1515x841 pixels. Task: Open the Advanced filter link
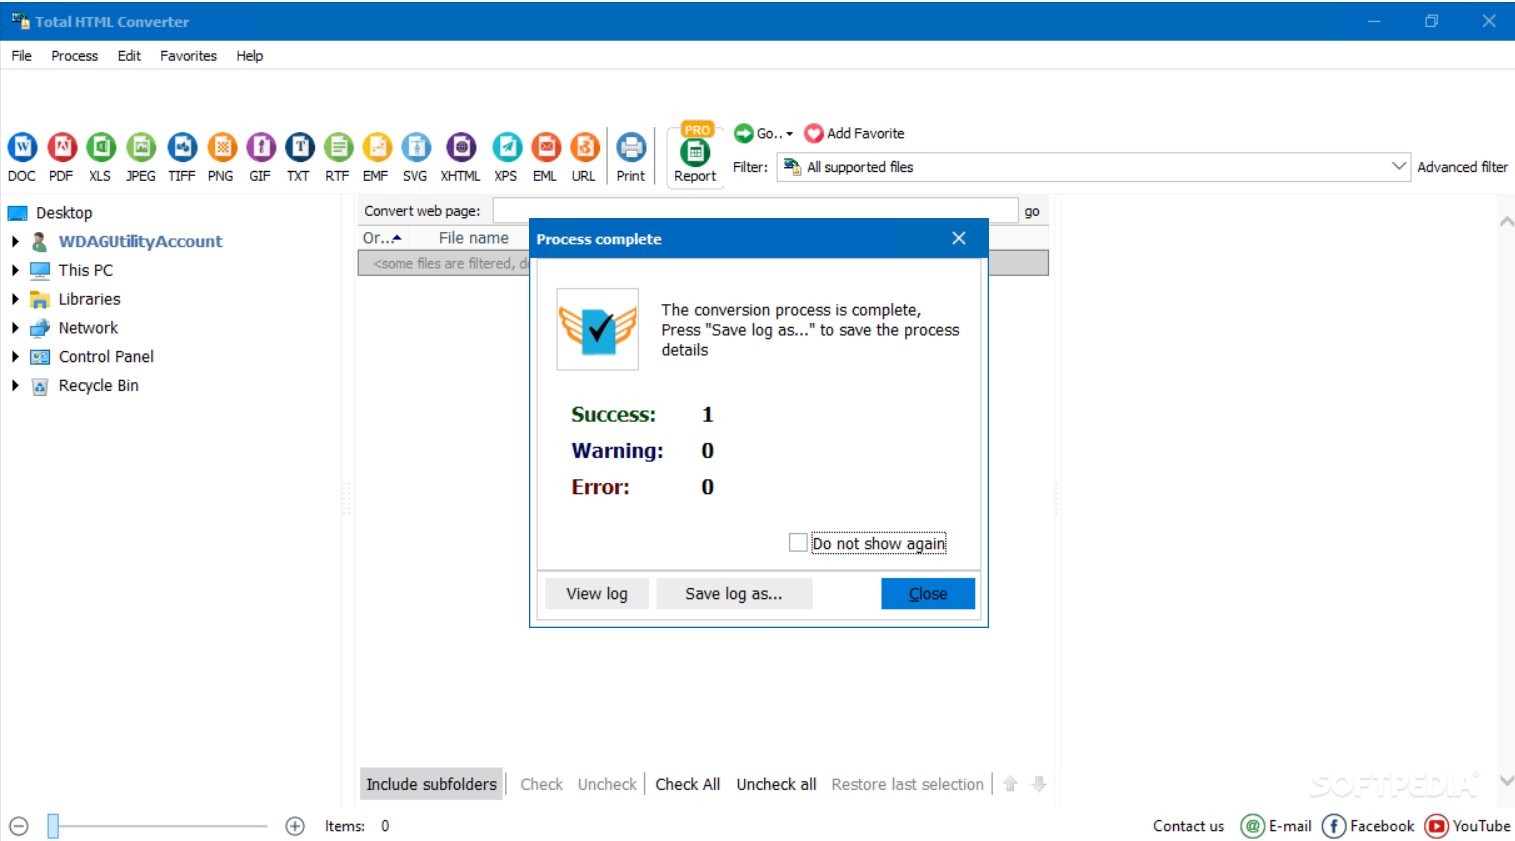pos(1462,167)
